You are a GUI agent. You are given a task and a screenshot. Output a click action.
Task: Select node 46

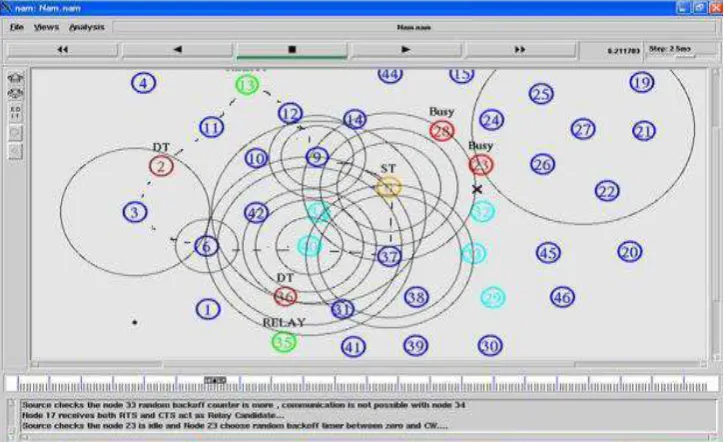tap(562, 297)
